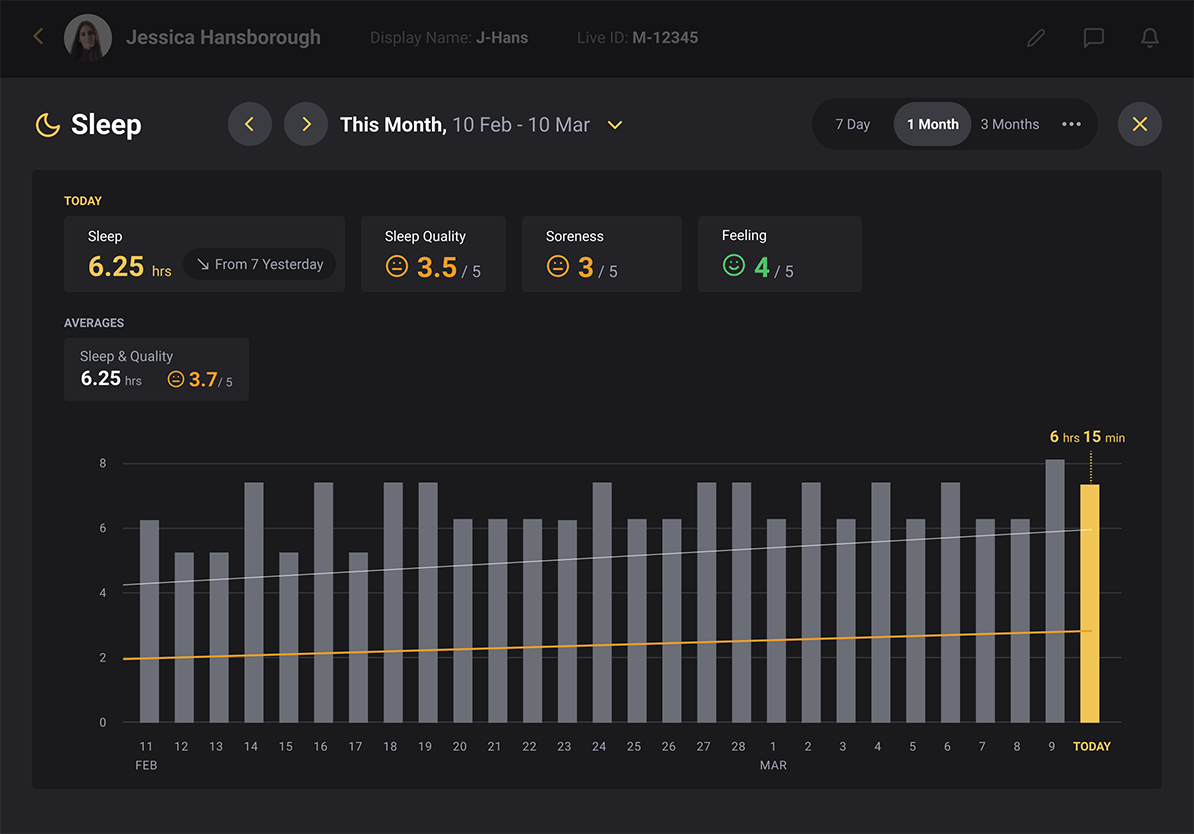Image resolution: width=1194 pixels, height=834 pixels.
Task: Click the back arrow in the header
Action: (38, 37)
